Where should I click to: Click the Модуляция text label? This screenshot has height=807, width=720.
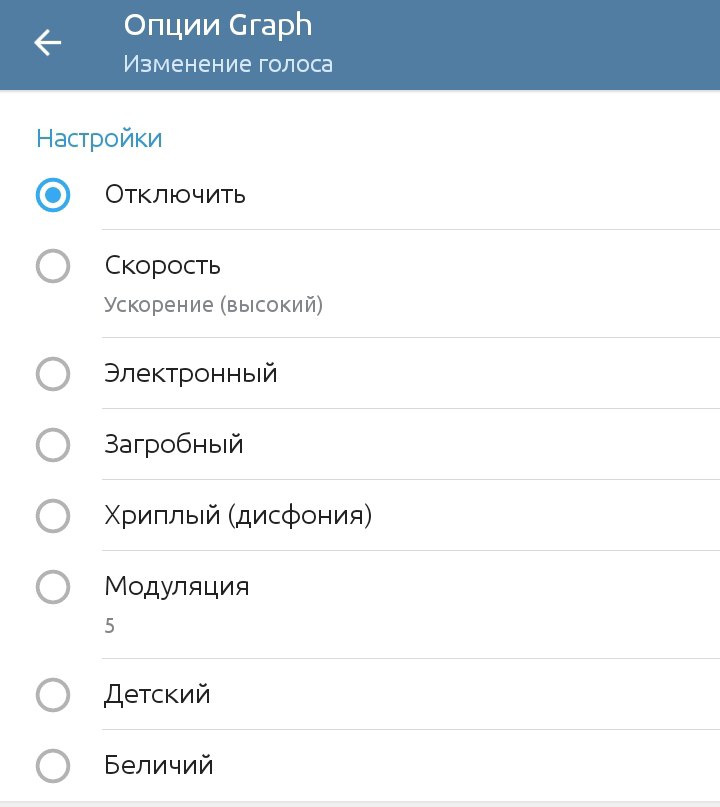[x=177, y=587]
